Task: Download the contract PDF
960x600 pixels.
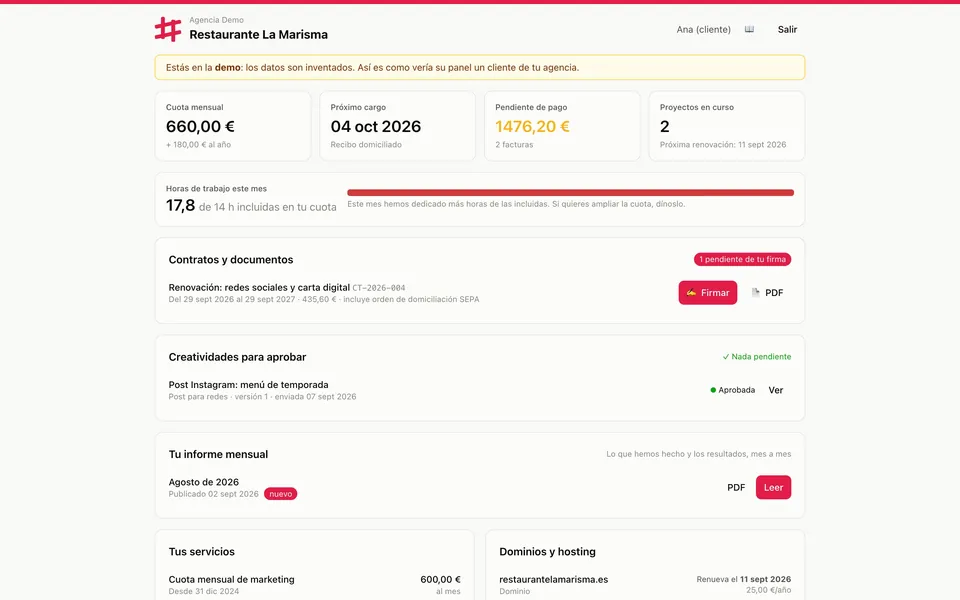Action: (x=768, y=293)
